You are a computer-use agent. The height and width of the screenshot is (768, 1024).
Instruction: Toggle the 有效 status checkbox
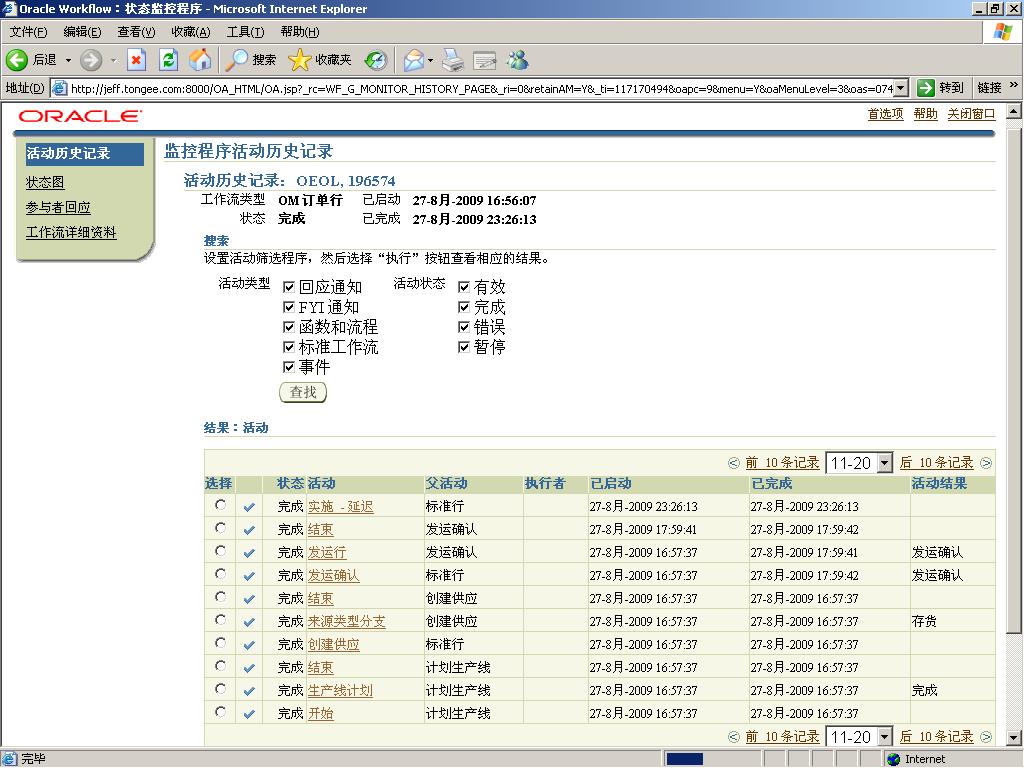tap(464, 287)
